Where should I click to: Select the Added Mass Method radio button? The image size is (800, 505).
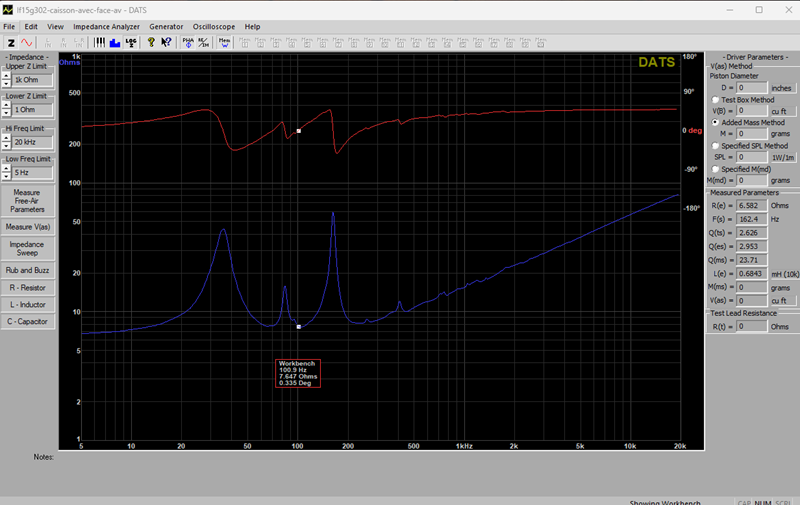pyautogui.click(x=715, y=122)
